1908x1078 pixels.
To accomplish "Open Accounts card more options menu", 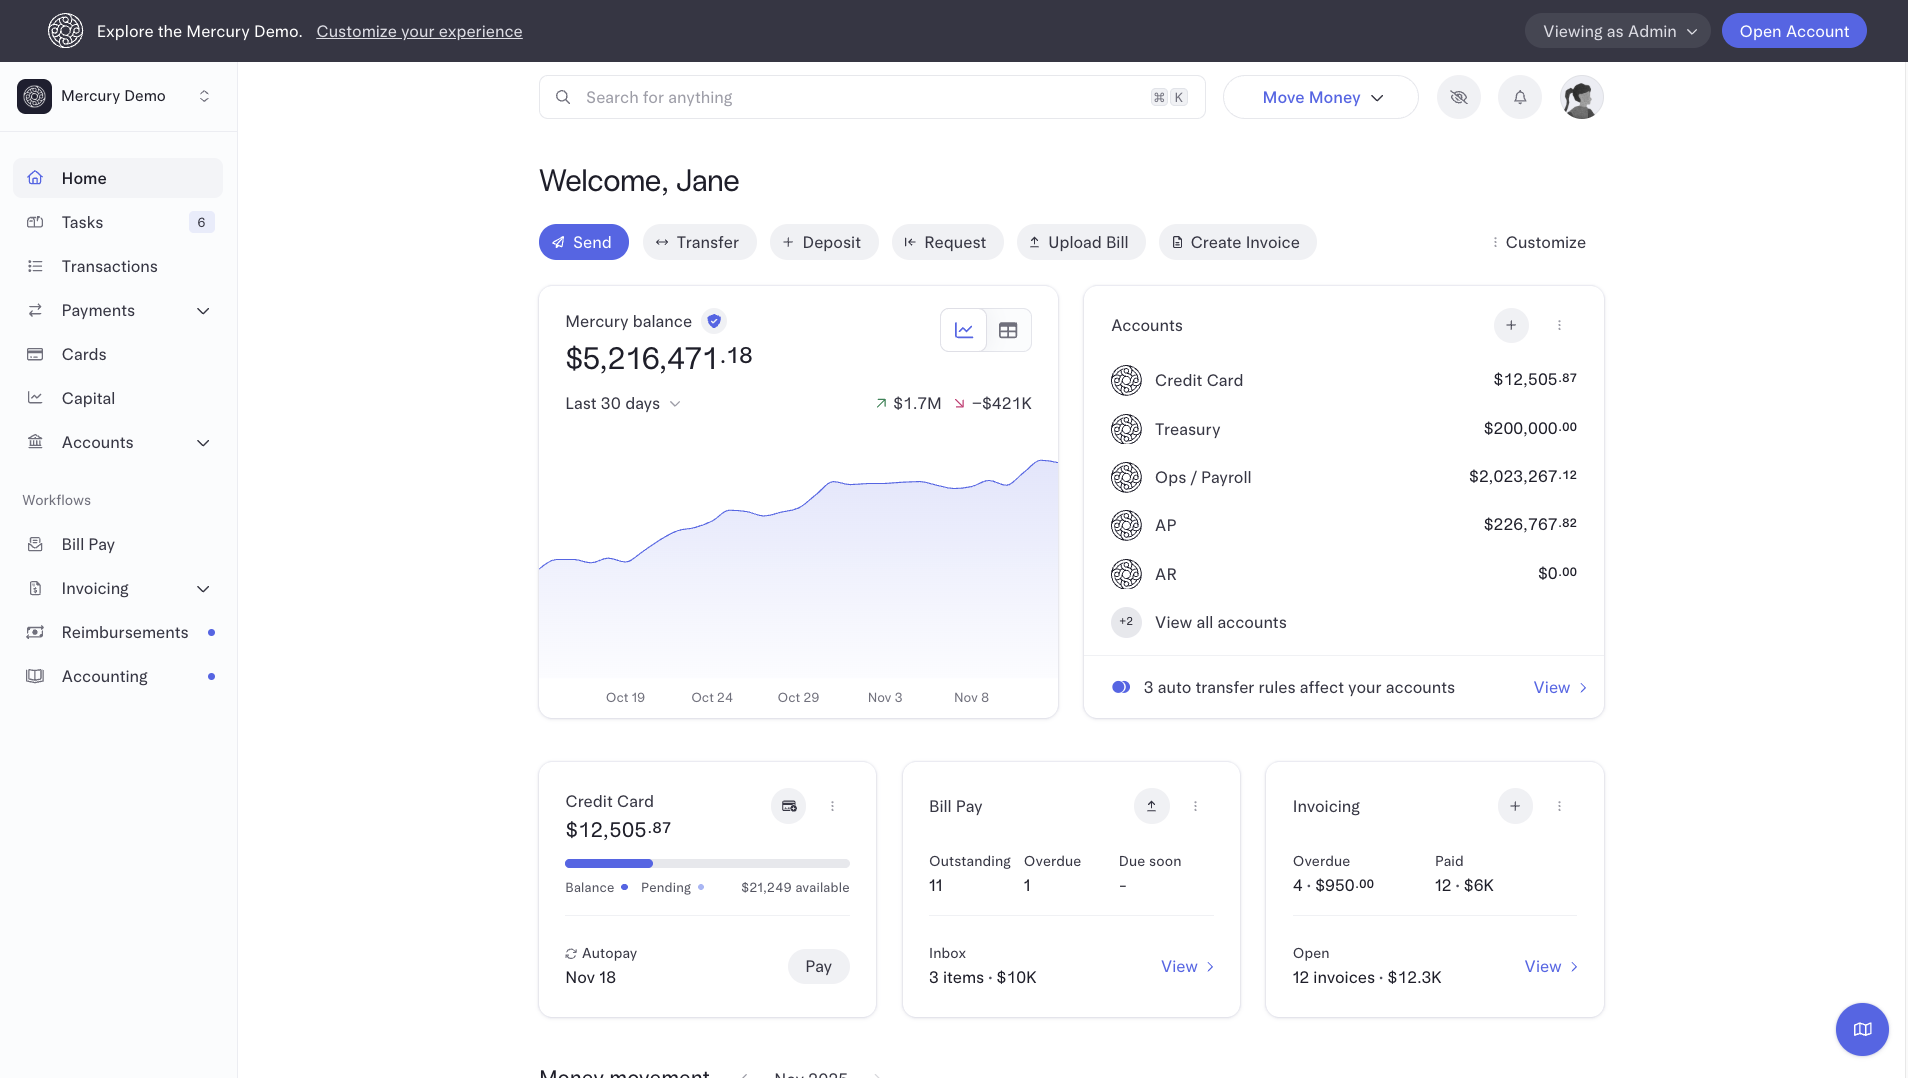I will pos(1559,325).
